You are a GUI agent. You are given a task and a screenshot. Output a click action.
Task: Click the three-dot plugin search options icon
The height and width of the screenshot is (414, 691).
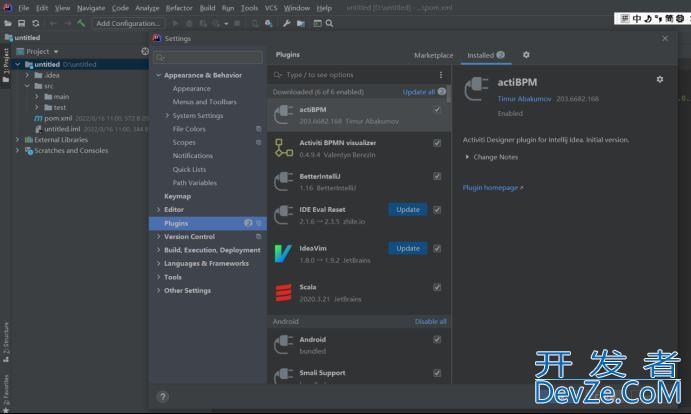click(441, 75)
